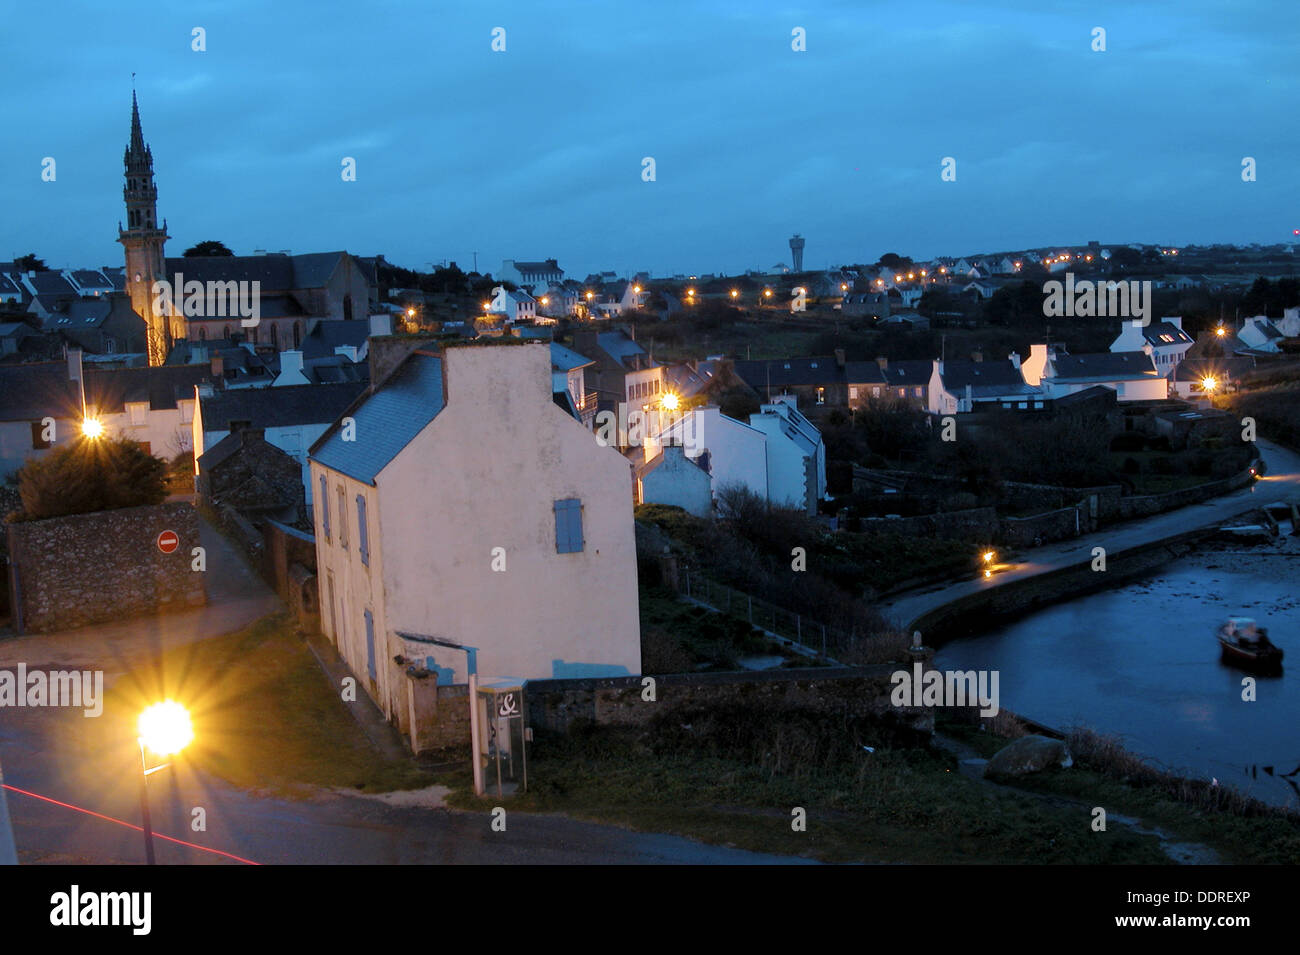Click the alamy watermark over church

click(206, 299)
